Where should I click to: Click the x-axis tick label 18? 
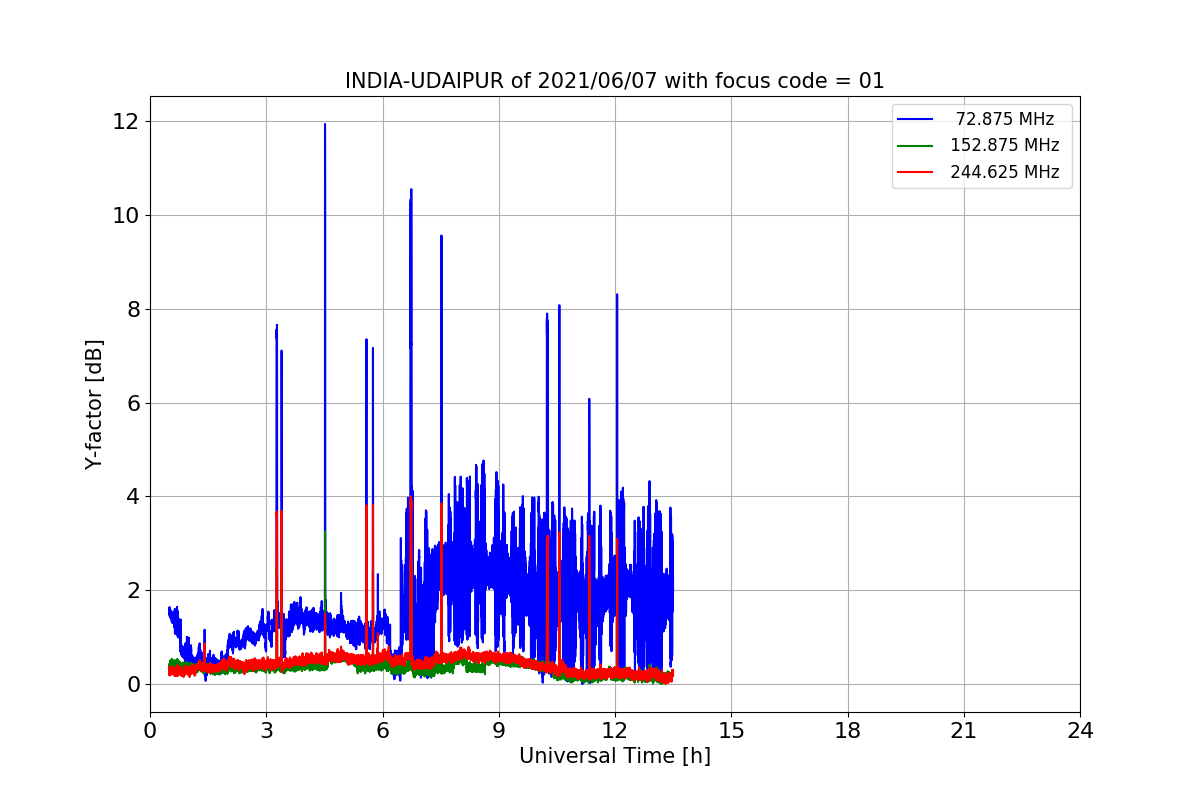[x=848, y=731]
